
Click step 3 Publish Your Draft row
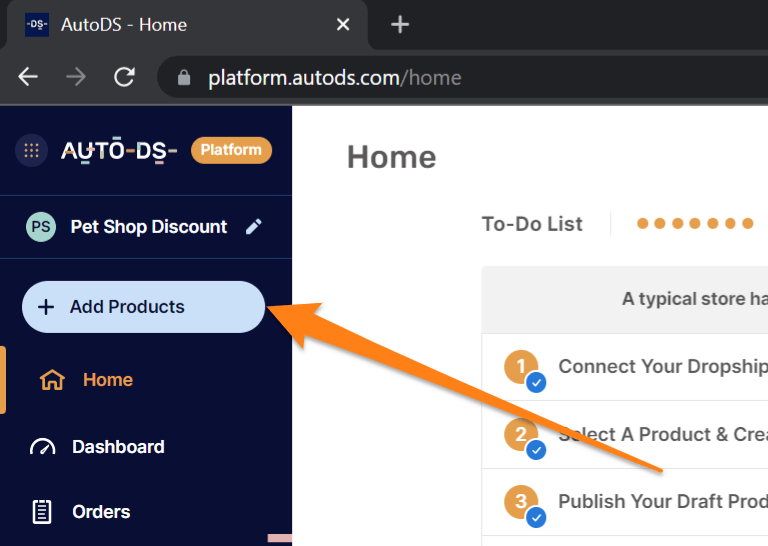coord(624,502)
